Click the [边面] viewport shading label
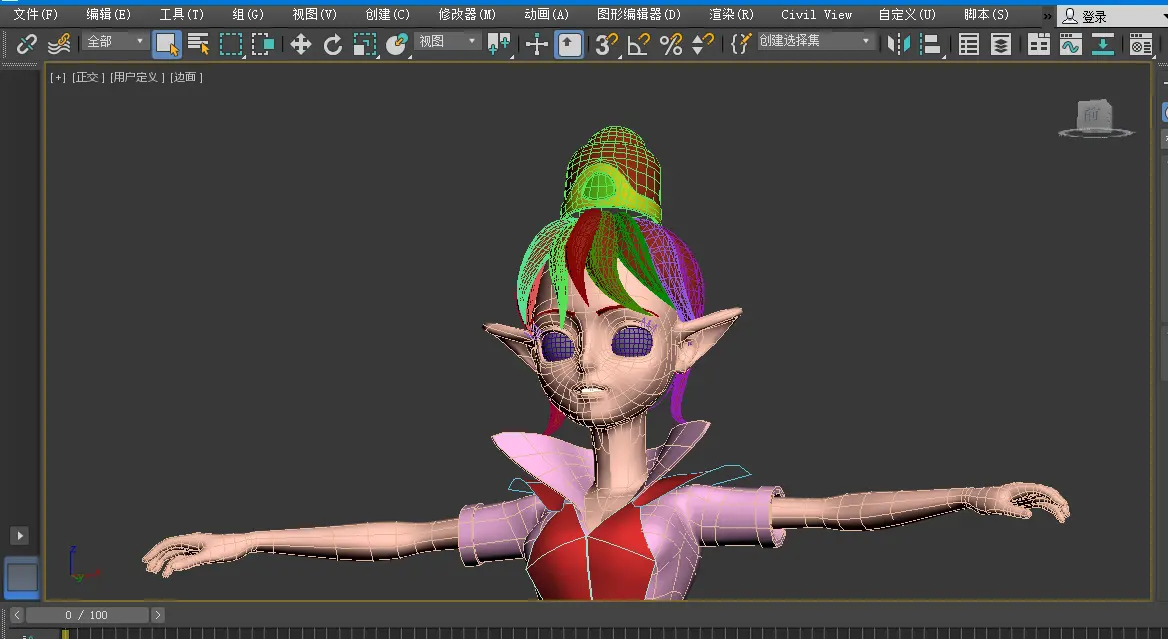 [x=186, y=77]
